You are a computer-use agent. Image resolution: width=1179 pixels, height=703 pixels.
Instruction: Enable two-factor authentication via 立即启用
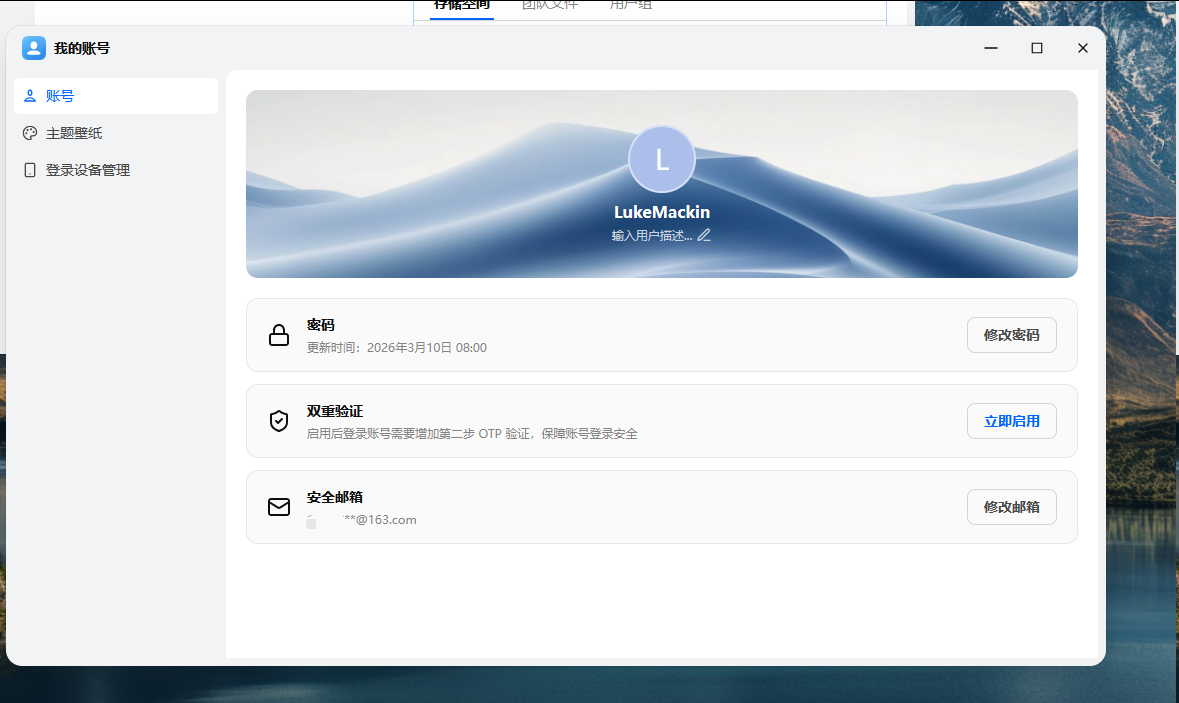pyautogui.click(x=1011, y=420)
